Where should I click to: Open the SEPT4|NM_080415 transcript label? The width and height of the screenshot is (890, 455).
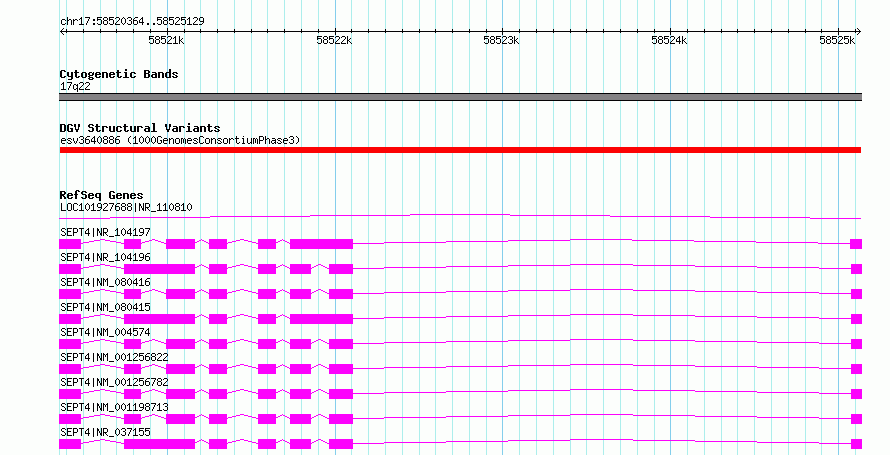pyautogui.click(x=105, y=307)
